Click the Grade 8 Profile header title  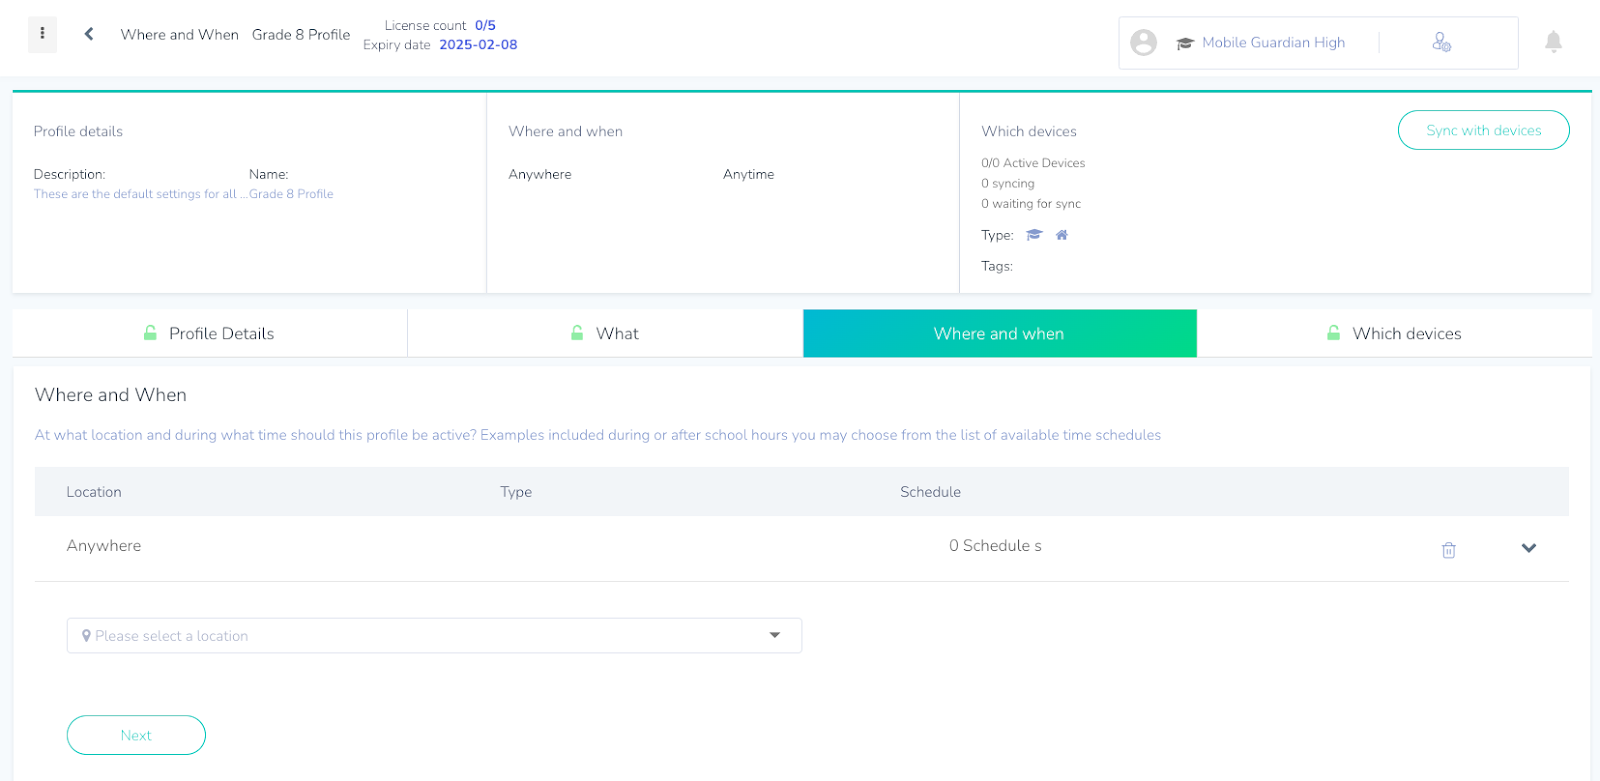coord(301,34)
